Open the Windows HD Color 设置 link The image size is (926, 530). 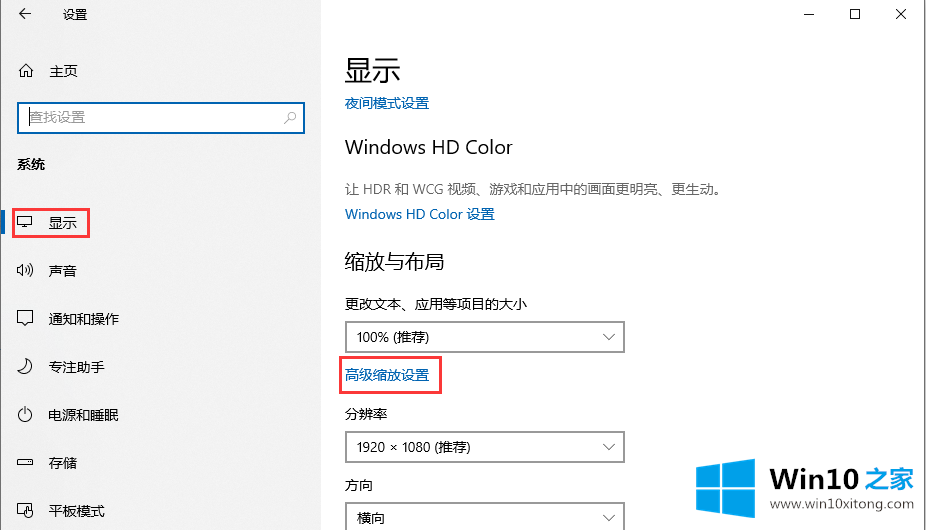(x=419, y=214)
